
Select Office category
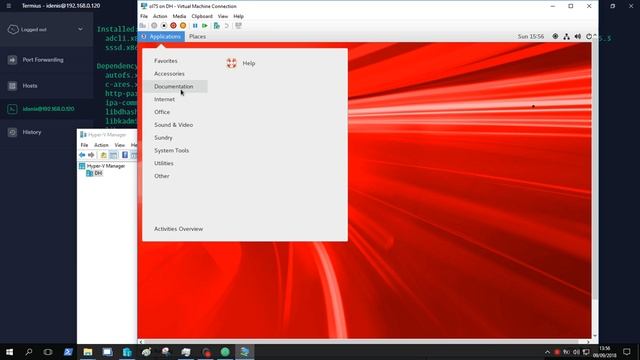(162, 112)
